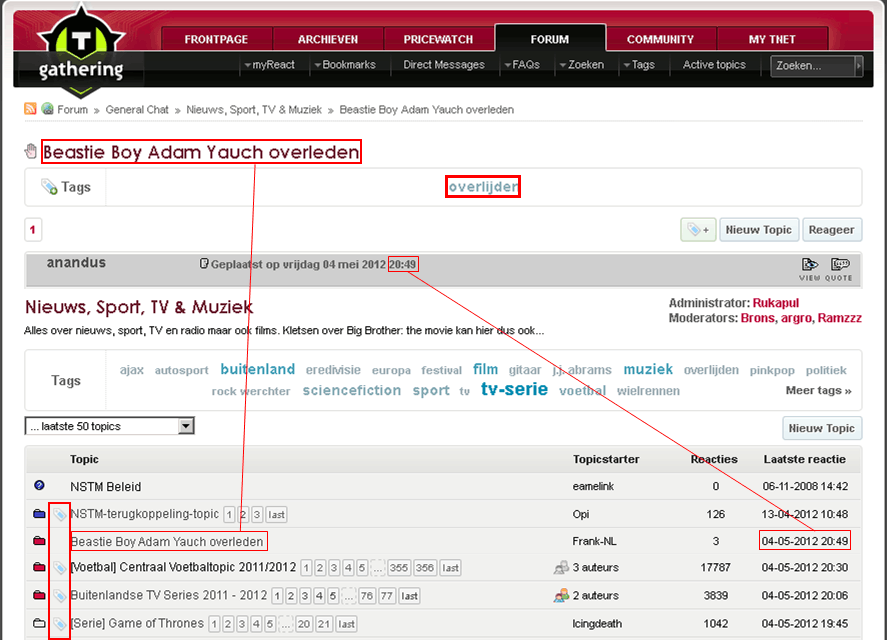Go to last page of Buitenlandse TV Series
The height and width of the screenshot is (641, 887).
click(x=409, y=596)
